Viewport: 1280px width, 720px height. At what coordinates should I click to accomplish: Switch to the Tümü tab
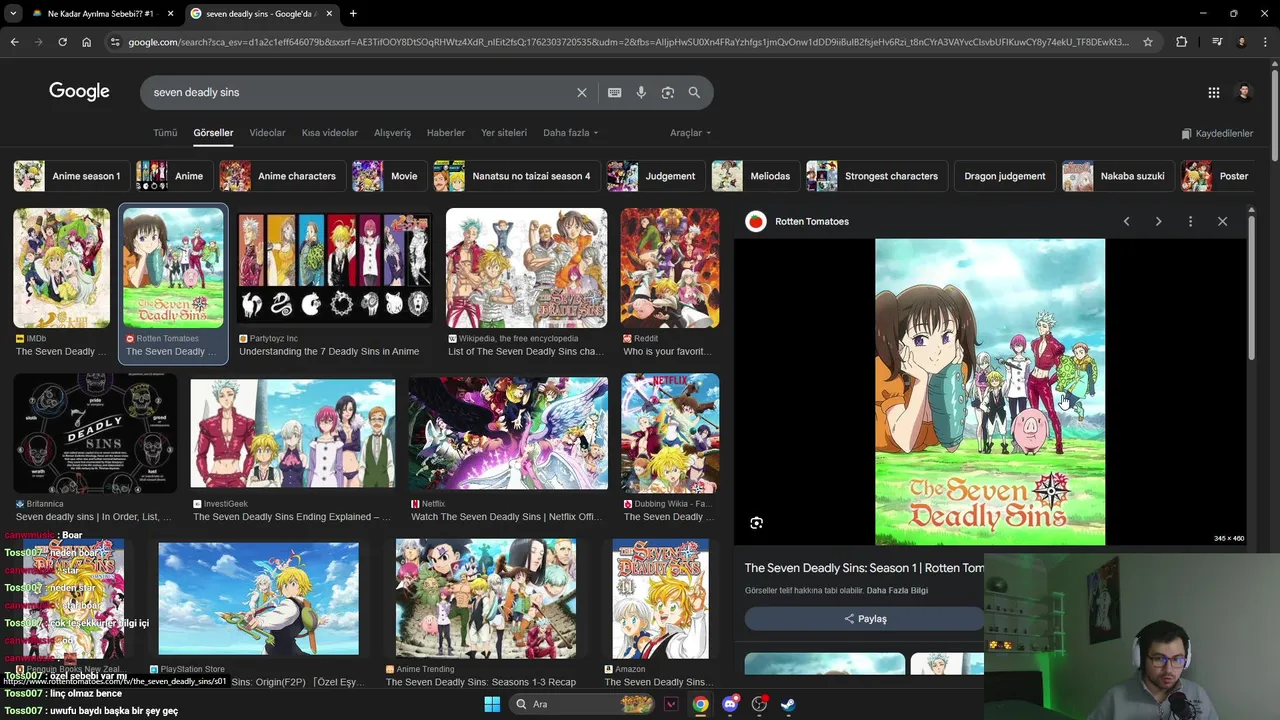(165, 133)
